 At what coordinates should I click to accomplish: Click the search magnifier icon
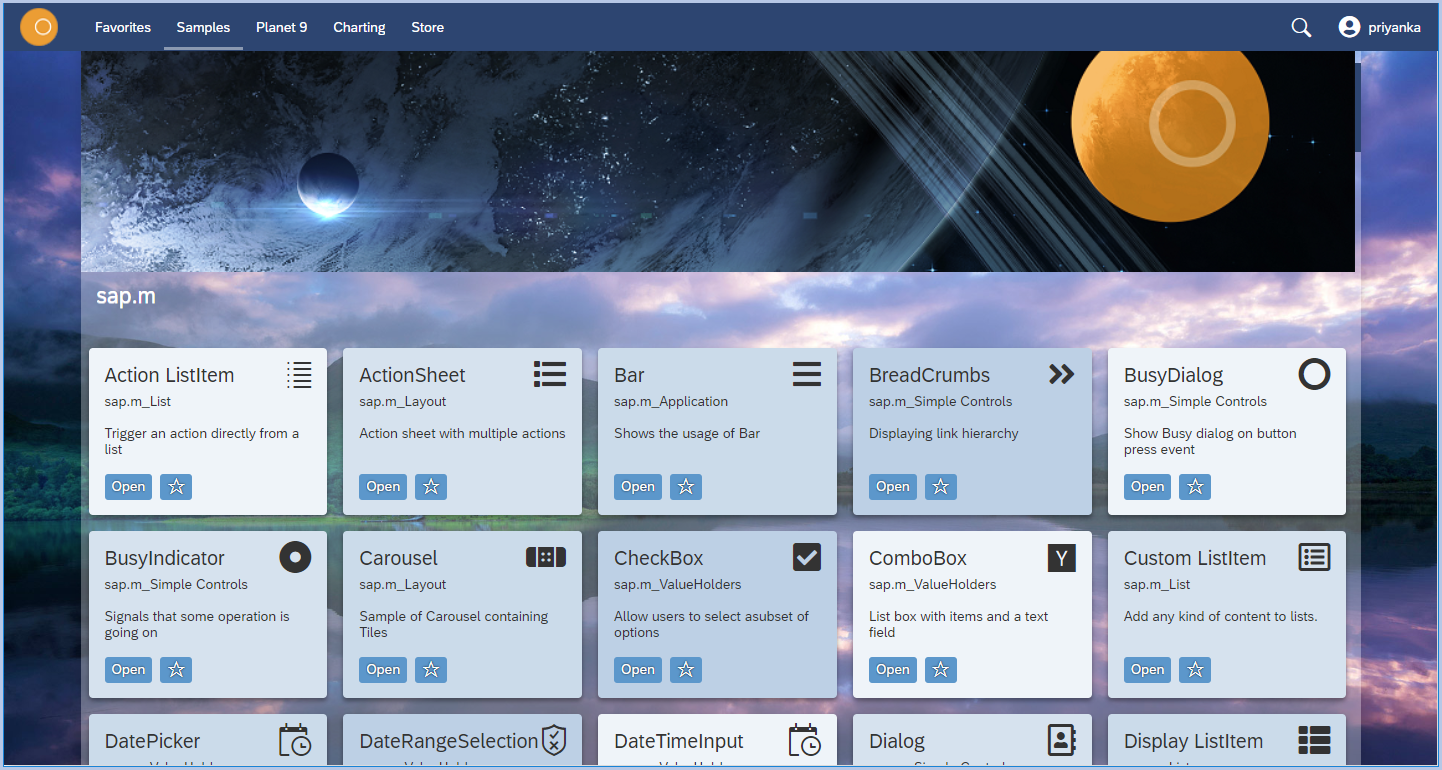(1300, 27)
